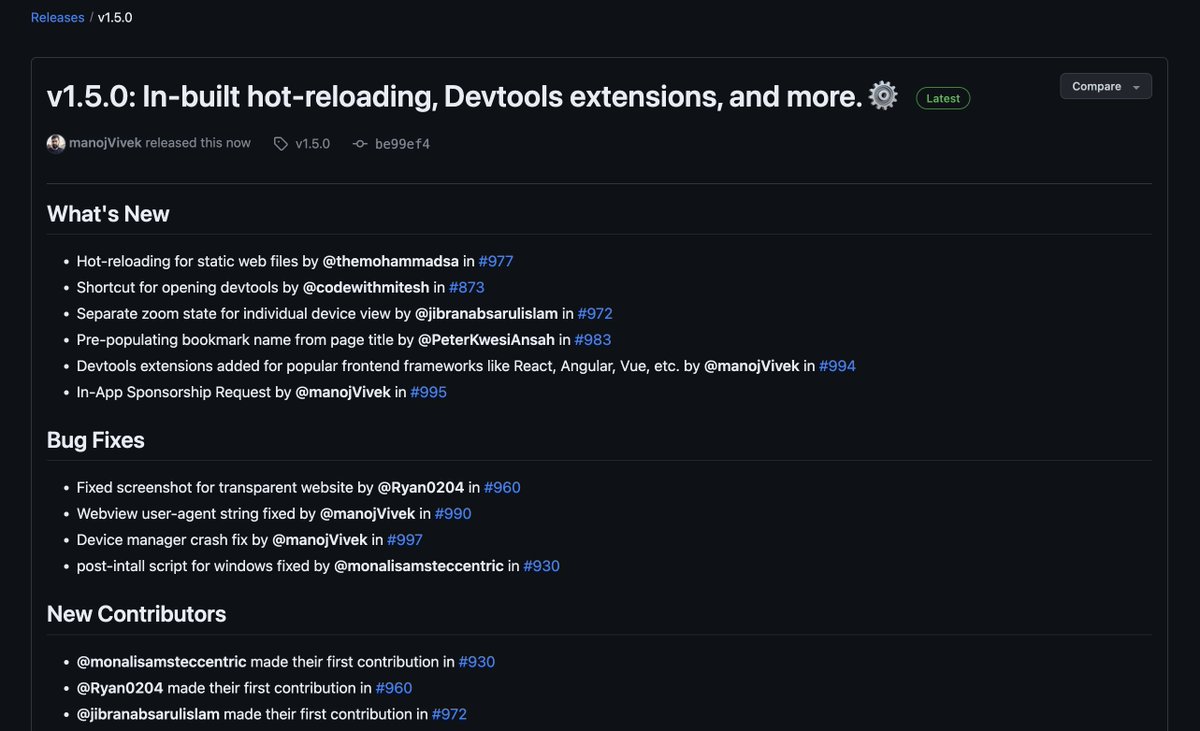Open pull request #873 devtools shortcut
The width and height of the screenshot is (1200, 731).
click(x=466, y=287)
